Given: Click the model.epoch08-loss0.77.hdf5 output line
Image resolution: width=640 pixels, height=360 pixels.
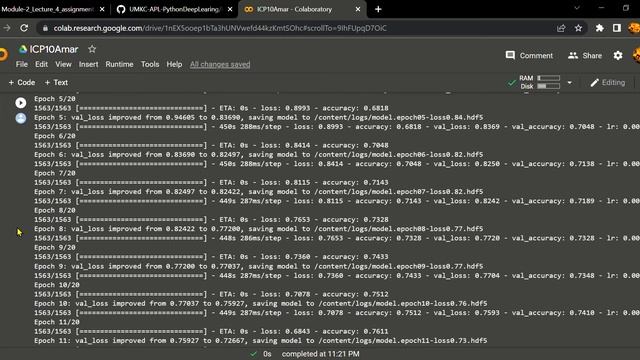Looking at the screenshot, I should [258, 229].
